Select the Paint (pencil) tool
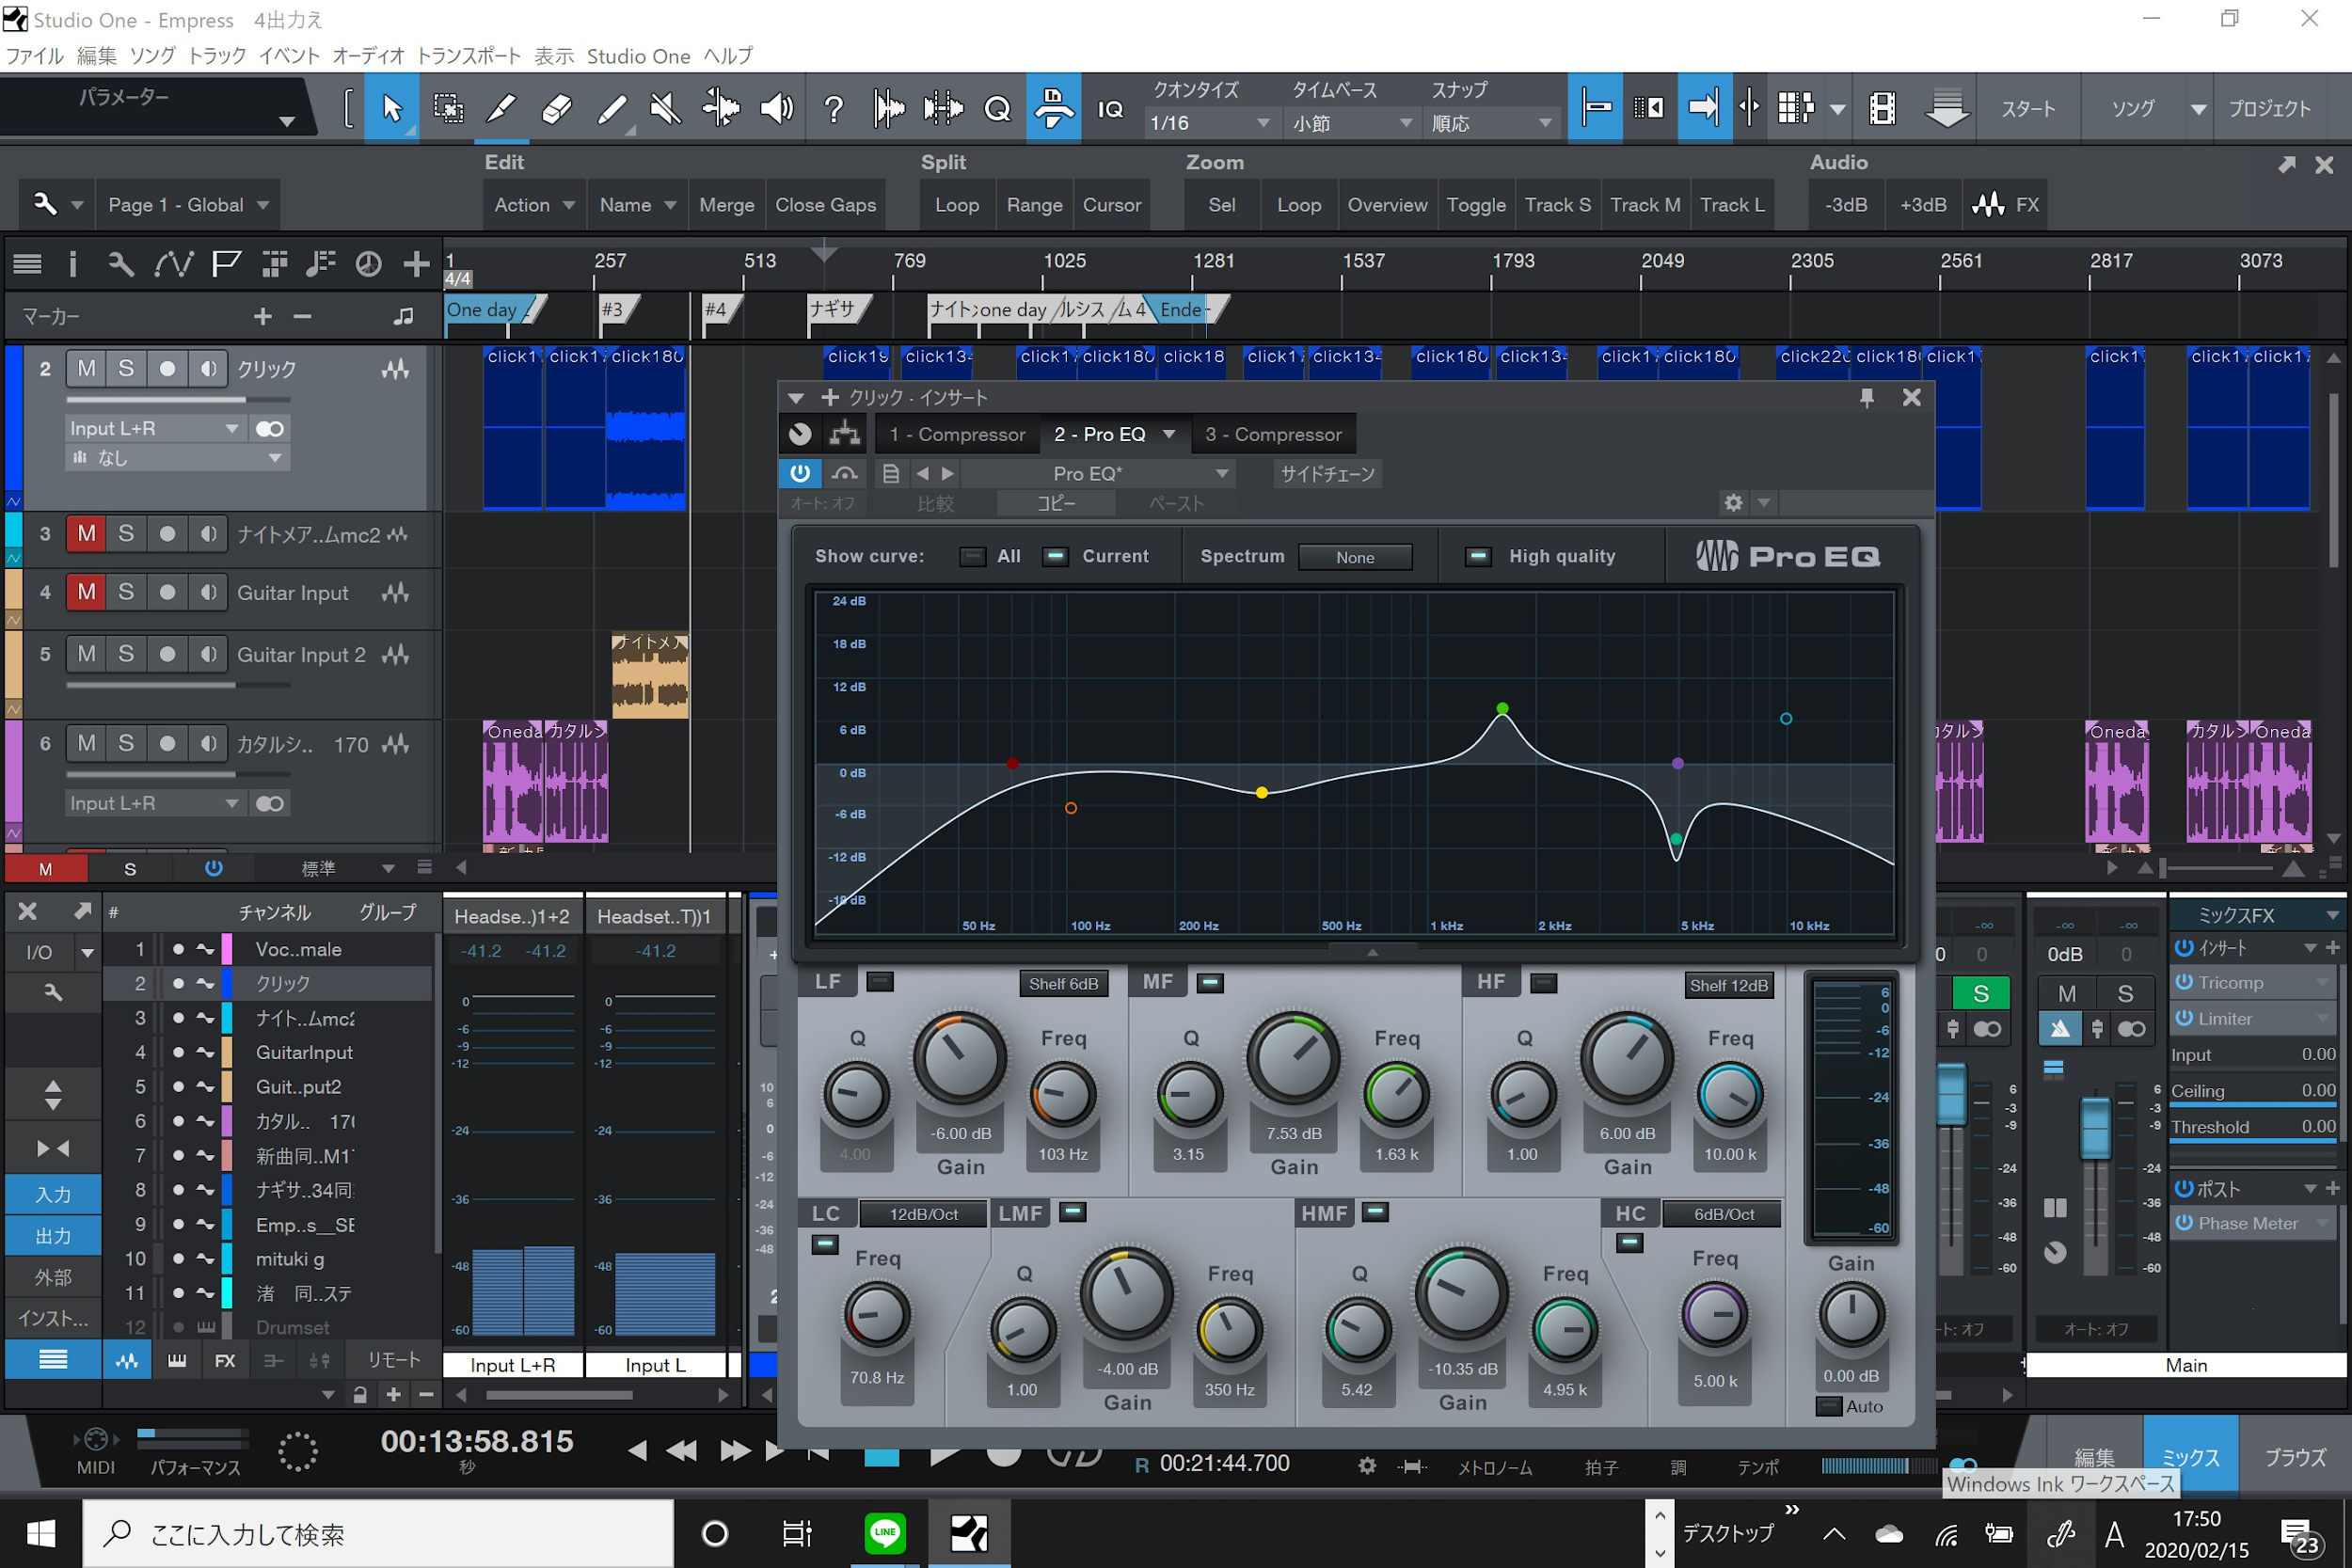This screenshot has height=1568, width=2352. (611, 108)
